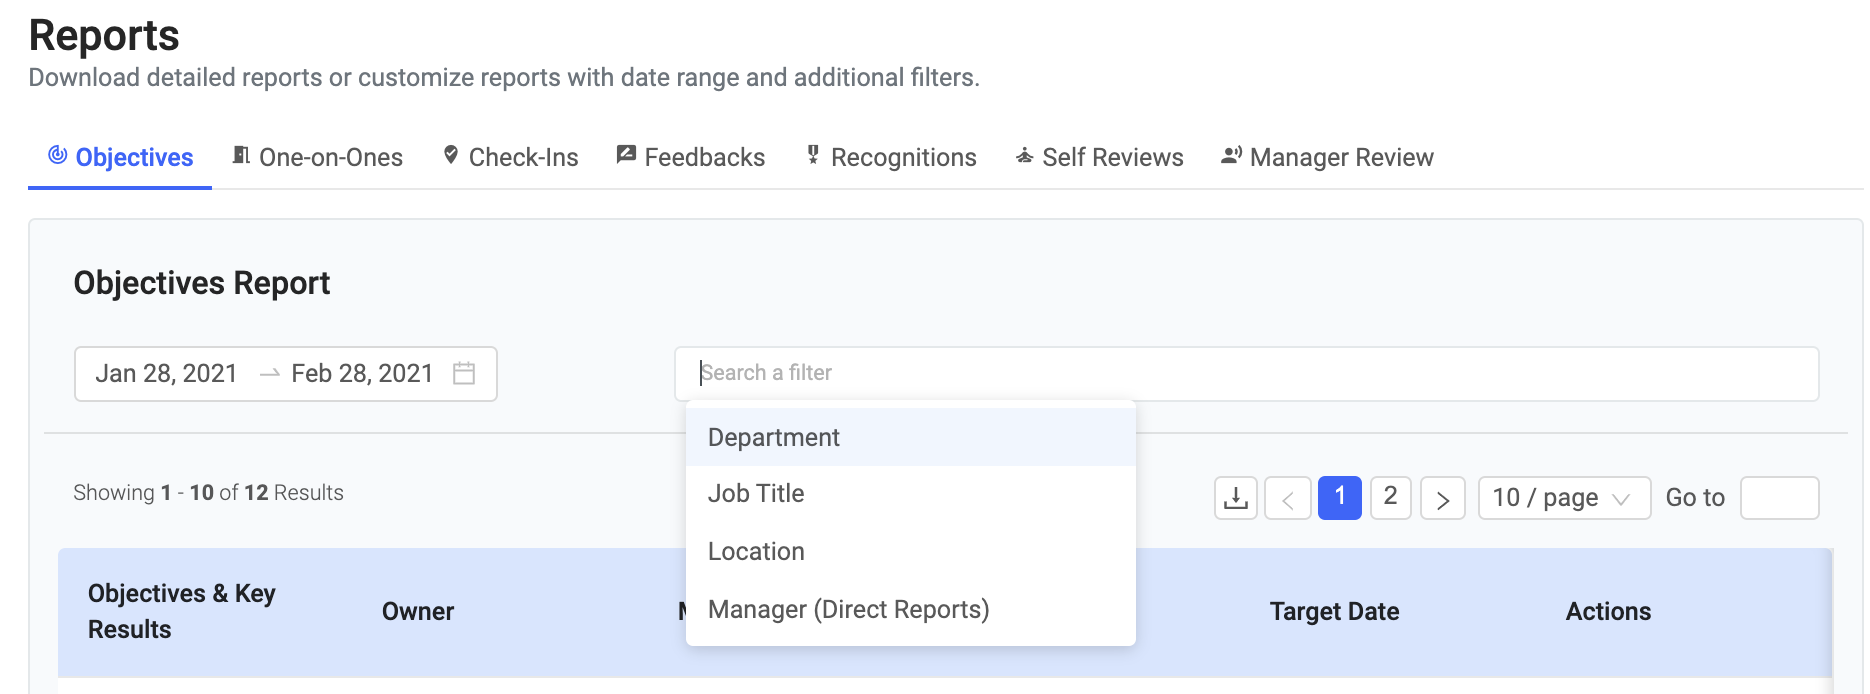Go to previous page arrow

pos(1288,498)
